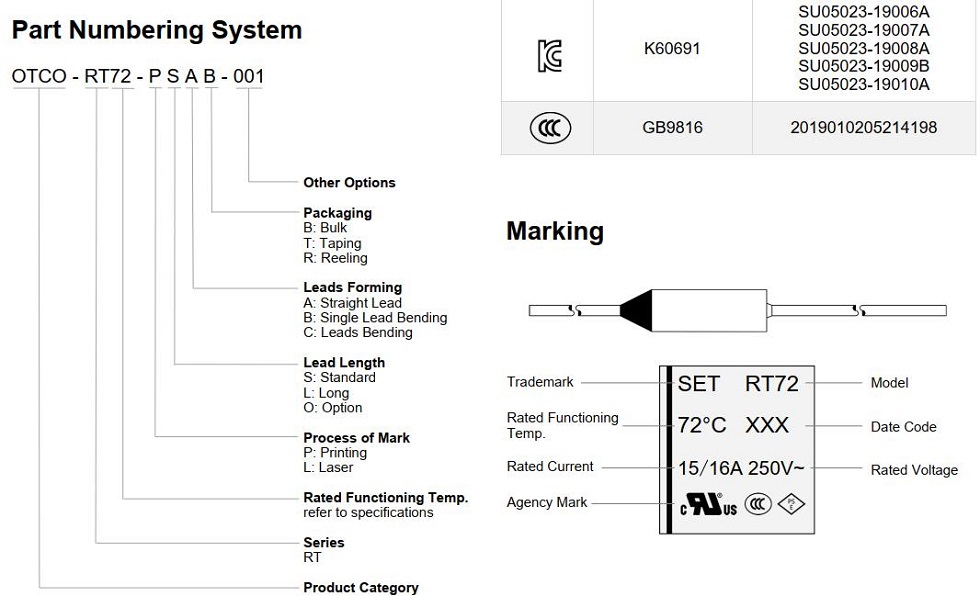The width and height of the screenshot is (980, 596).
Task: Click the thermal fuse body drawing
Action: pyautogui.click(x=700, y=310)
